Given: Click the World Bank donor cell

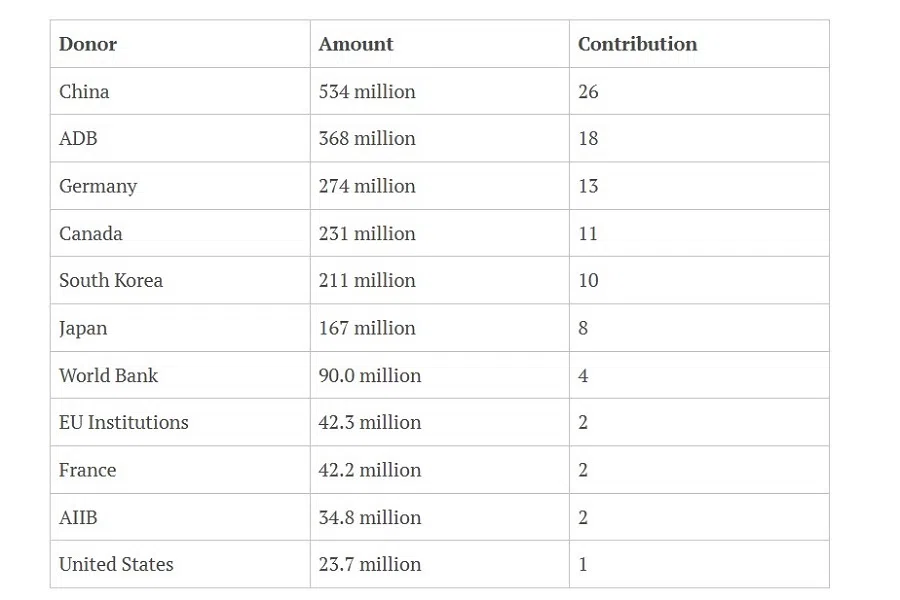Looking at the screenshot, I should [x=109, y=375].
